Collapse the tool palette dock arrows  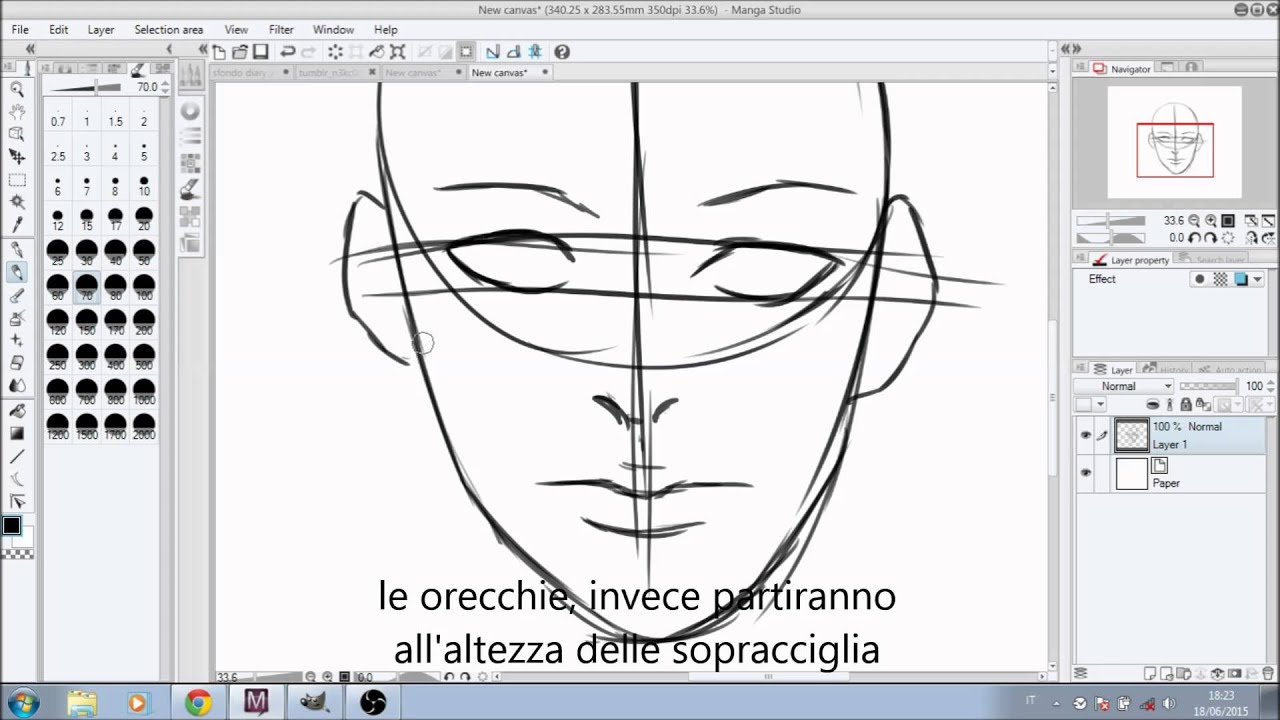[x=30, y=49]
